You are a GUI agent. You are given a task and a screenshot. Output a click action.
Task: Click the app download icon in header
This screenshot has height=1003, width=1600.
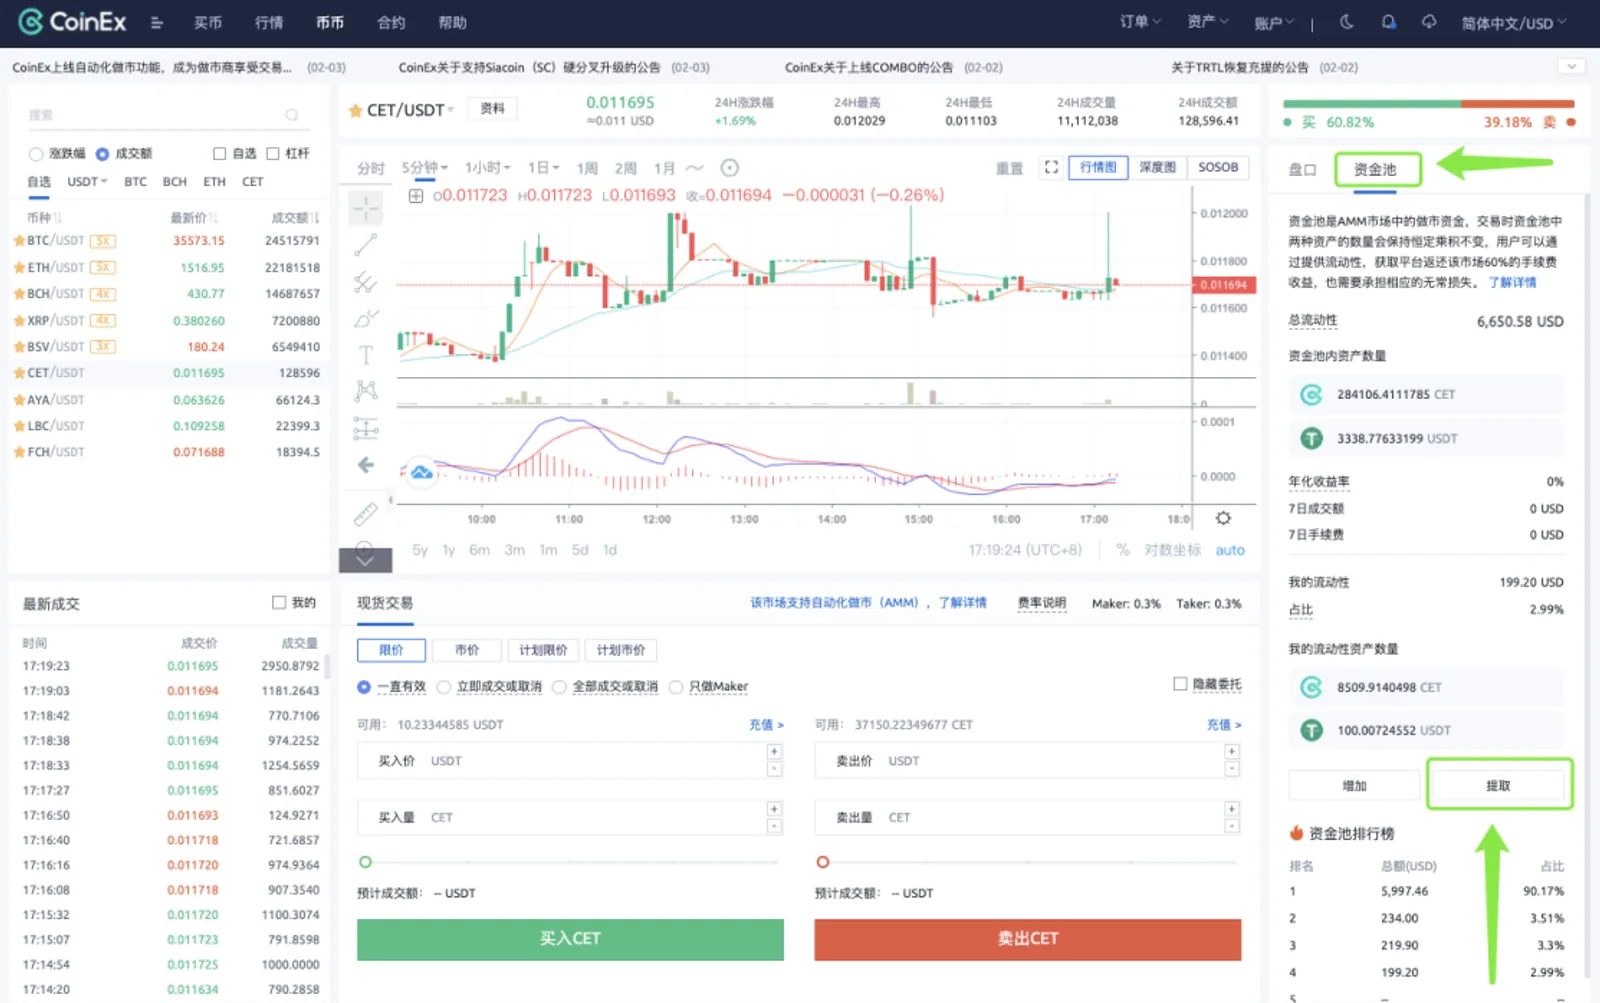coord(1429,22)
